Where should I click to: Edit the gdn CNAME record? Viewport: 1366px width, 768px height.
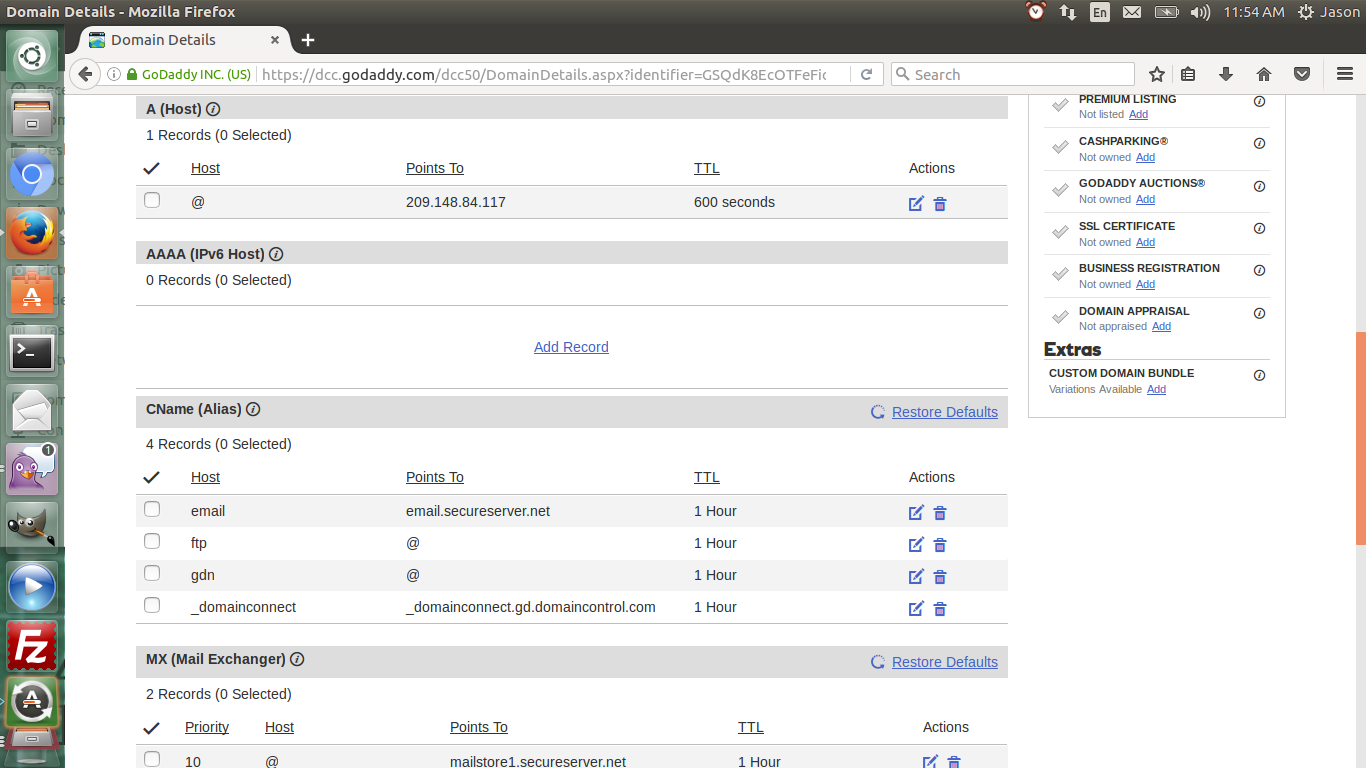[916, 577]
